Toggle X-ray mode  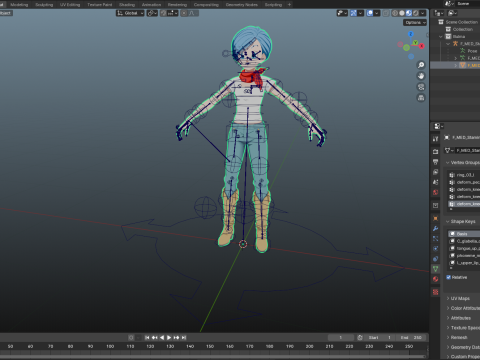pyautogui.click(x=386, y=13)
